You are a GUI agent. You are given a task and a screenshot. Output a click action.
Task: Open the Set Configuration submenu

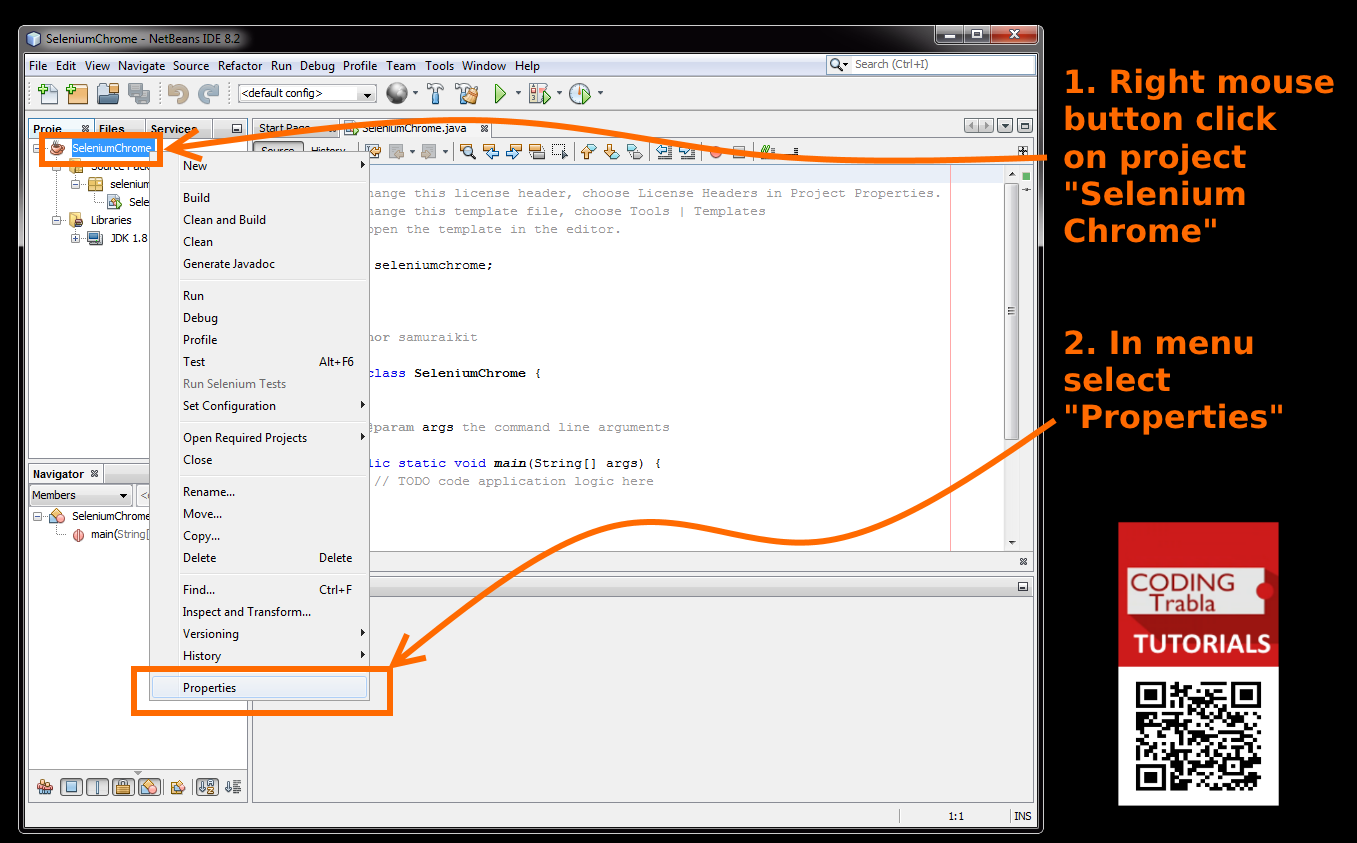(x=260, y=406)
